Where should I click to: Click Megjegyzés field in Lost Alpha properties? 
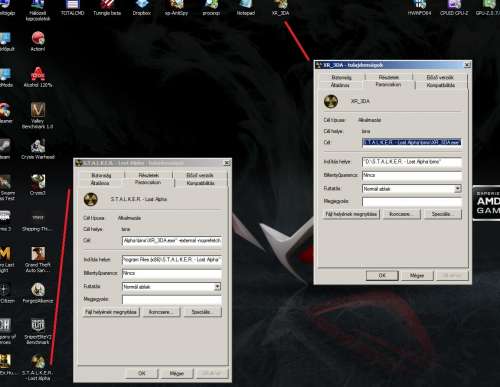(172, 300)
